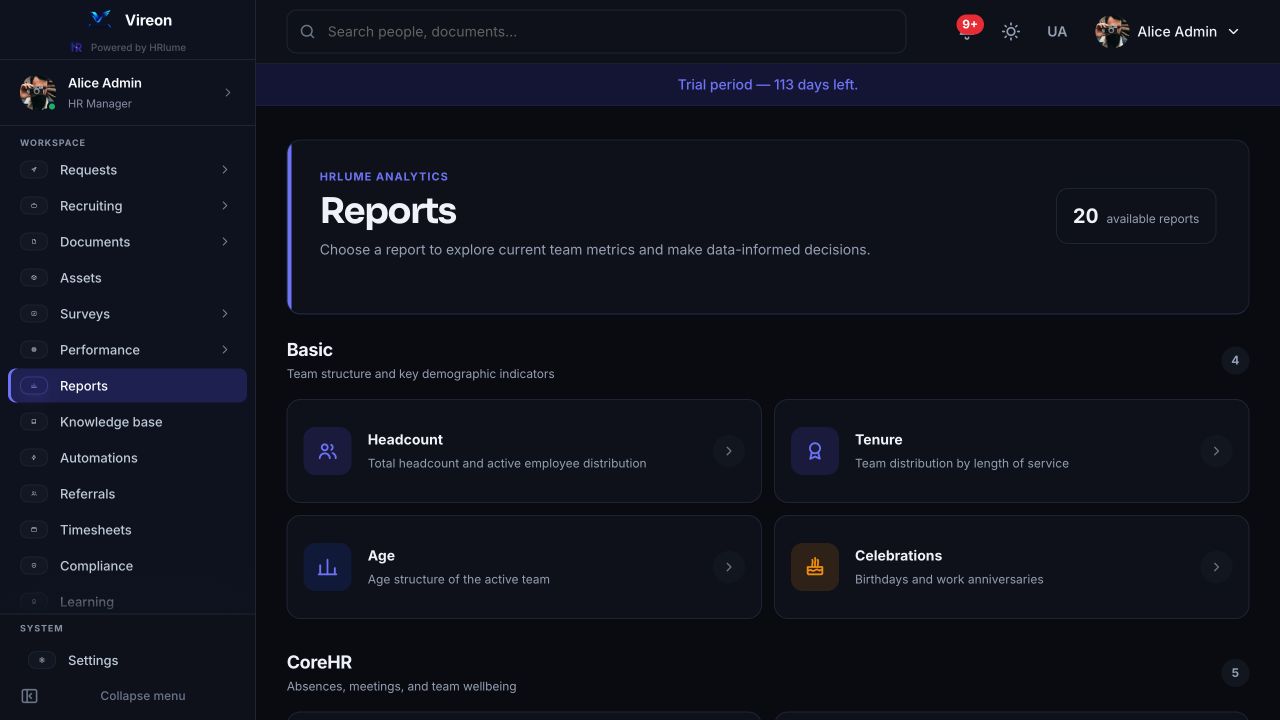
Task: Open the Tenure report title
Action: (x=879, y=440)
